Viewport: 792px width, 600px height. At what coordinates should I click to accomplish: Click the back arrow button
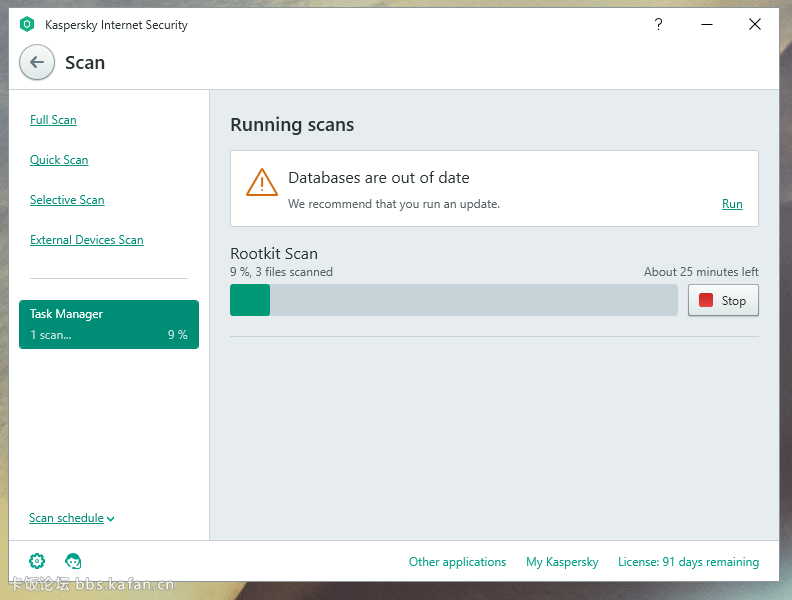tap(37, 62)
